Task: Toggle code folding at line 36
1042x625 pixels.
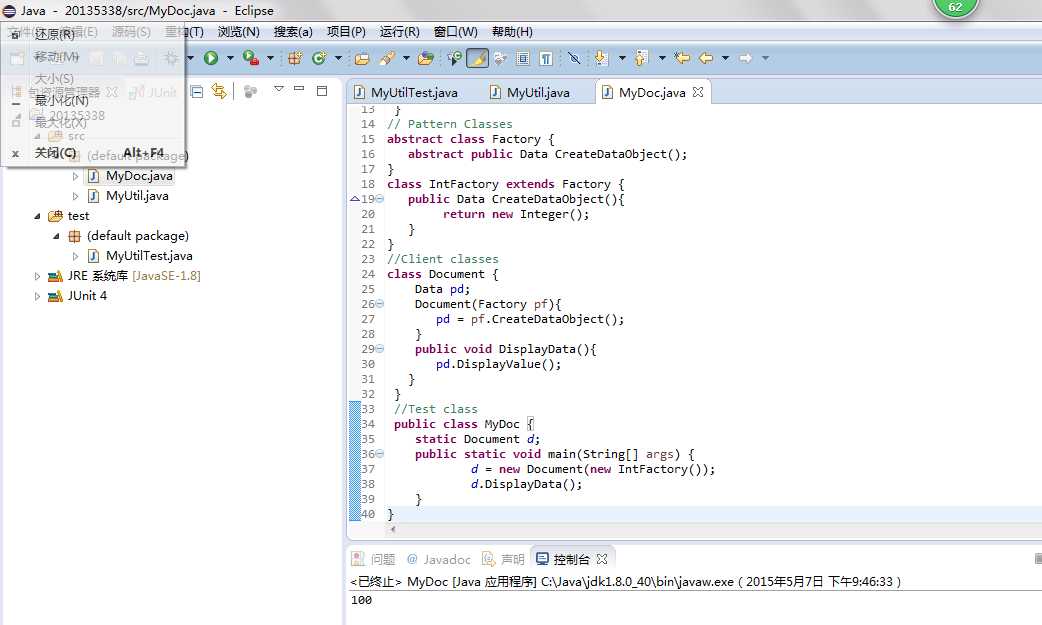Action: tap(380, 454)
